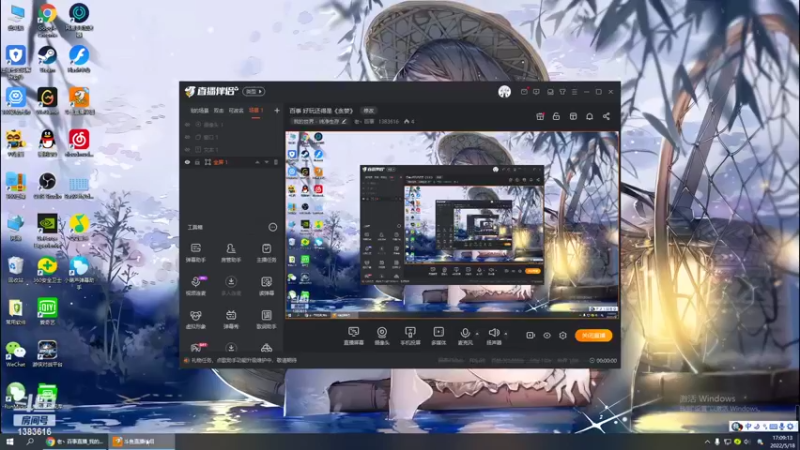Click the chat bubble icon in title bar
This screenshot has height=450, width=800.
point(536,92)
